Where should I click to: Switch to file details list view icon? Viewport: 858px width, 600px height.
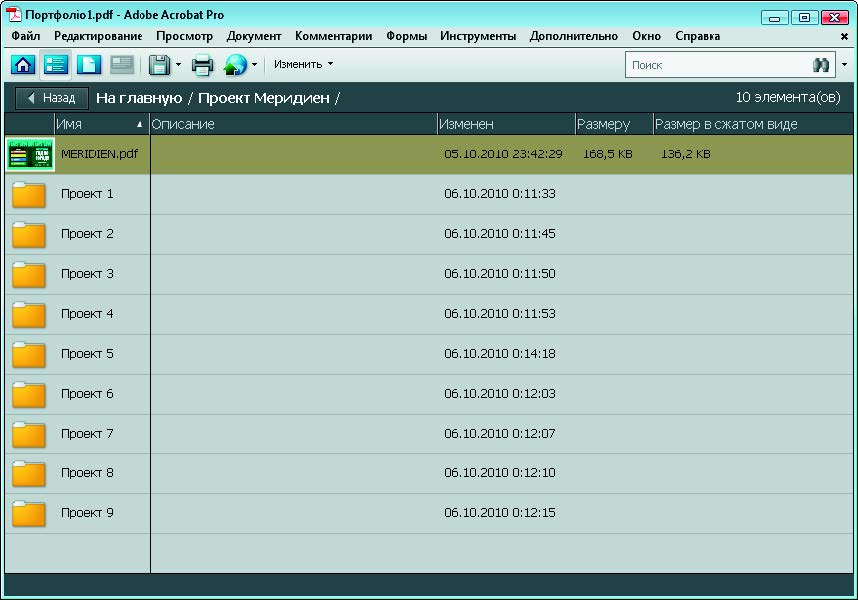click(56, 65)
